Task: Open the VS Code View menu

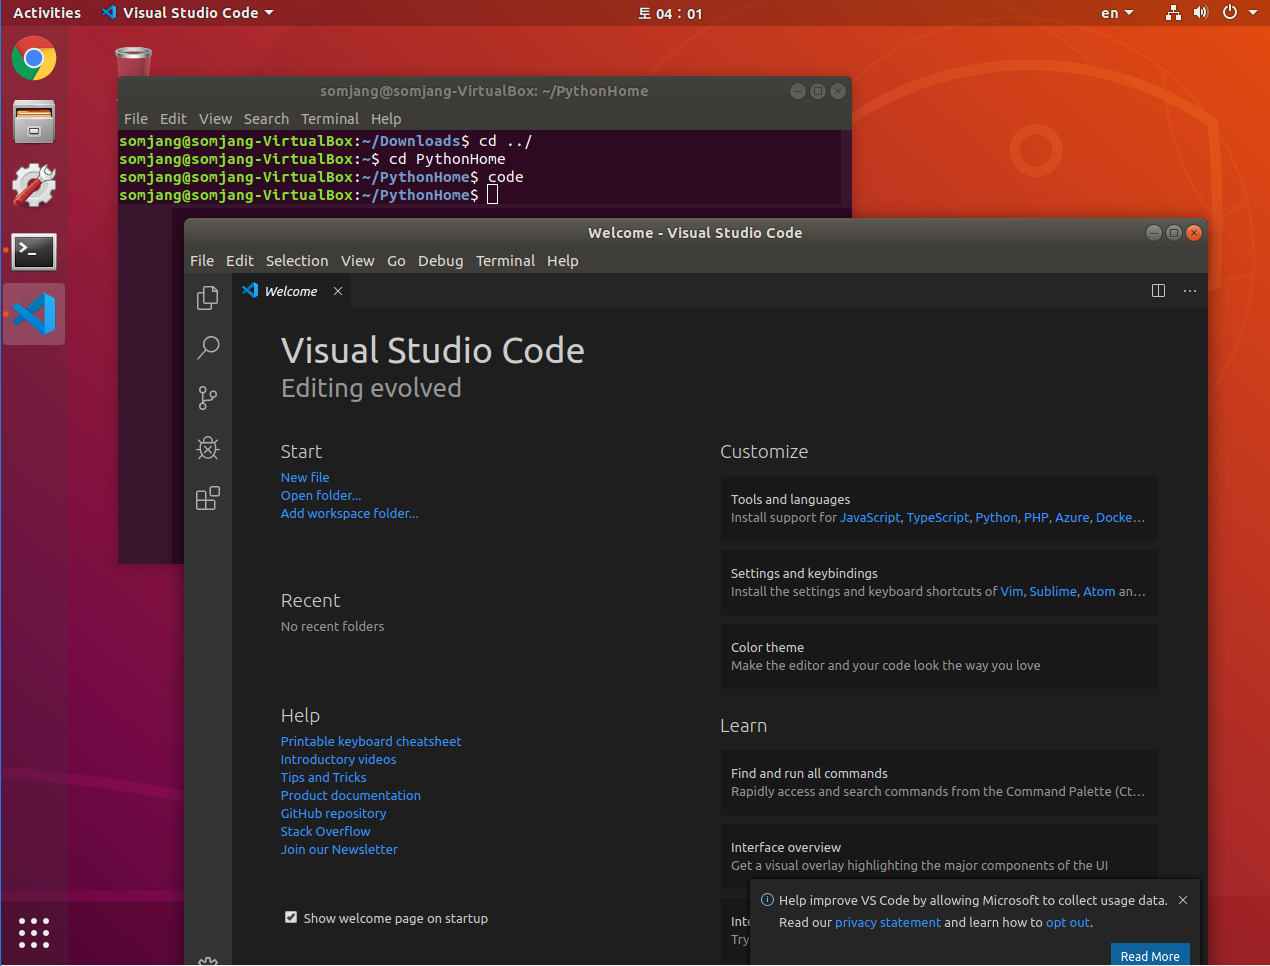Action: [358, 261]
